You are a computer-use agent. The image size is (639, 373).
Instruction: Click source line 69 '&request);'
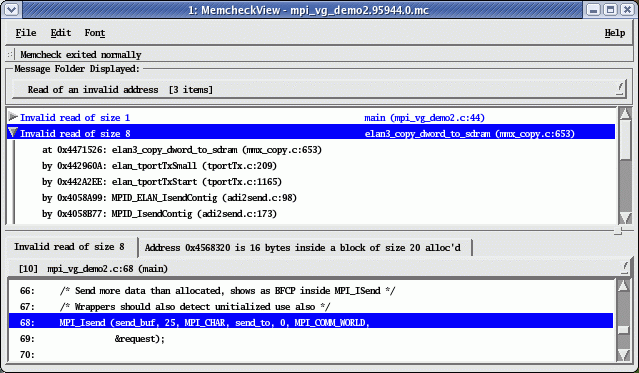click(x=140, y=339)
